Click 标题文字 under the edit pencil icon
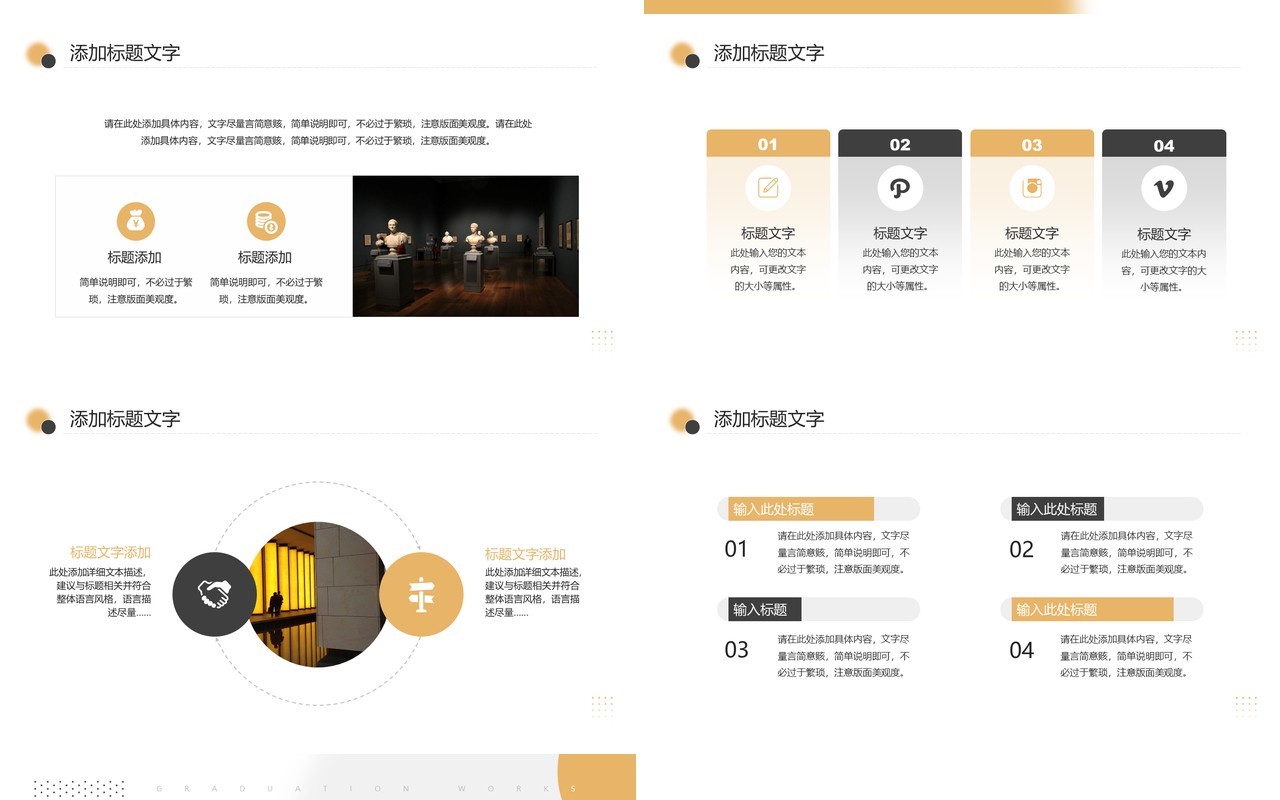The height and width of the screenshot is (800, 1280). click(x=768, y=233)
